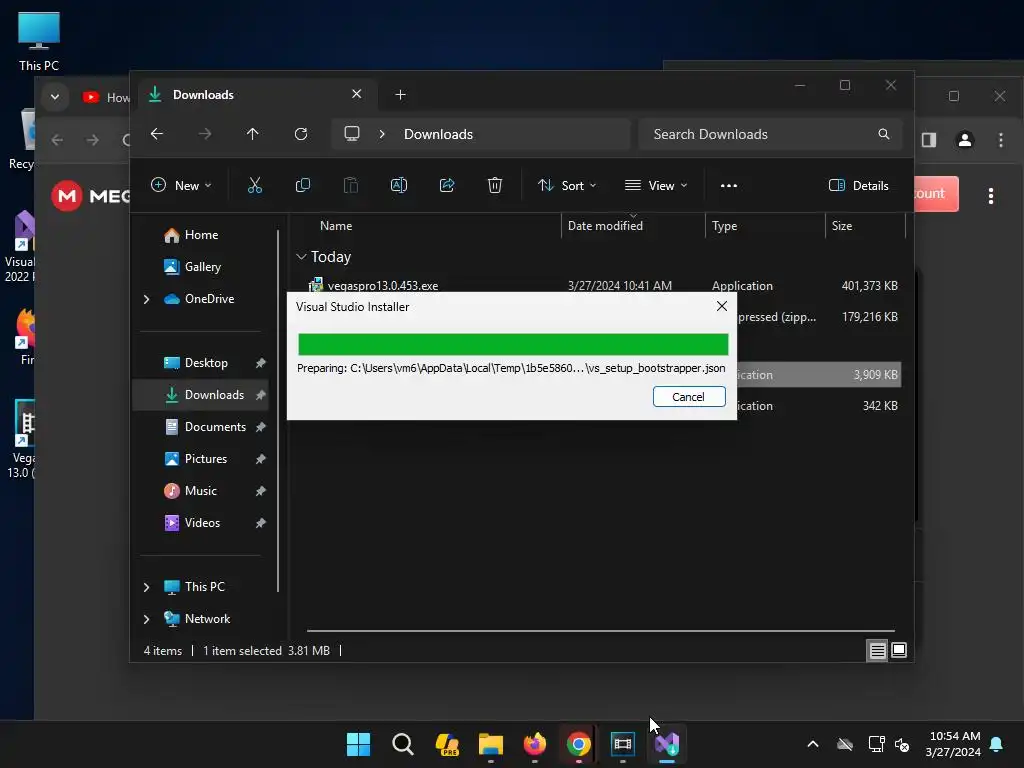This screenshot has width=1024, height=768.
Task: Open Chrome tab search dropdown
Action: click(x=55, y=97)
